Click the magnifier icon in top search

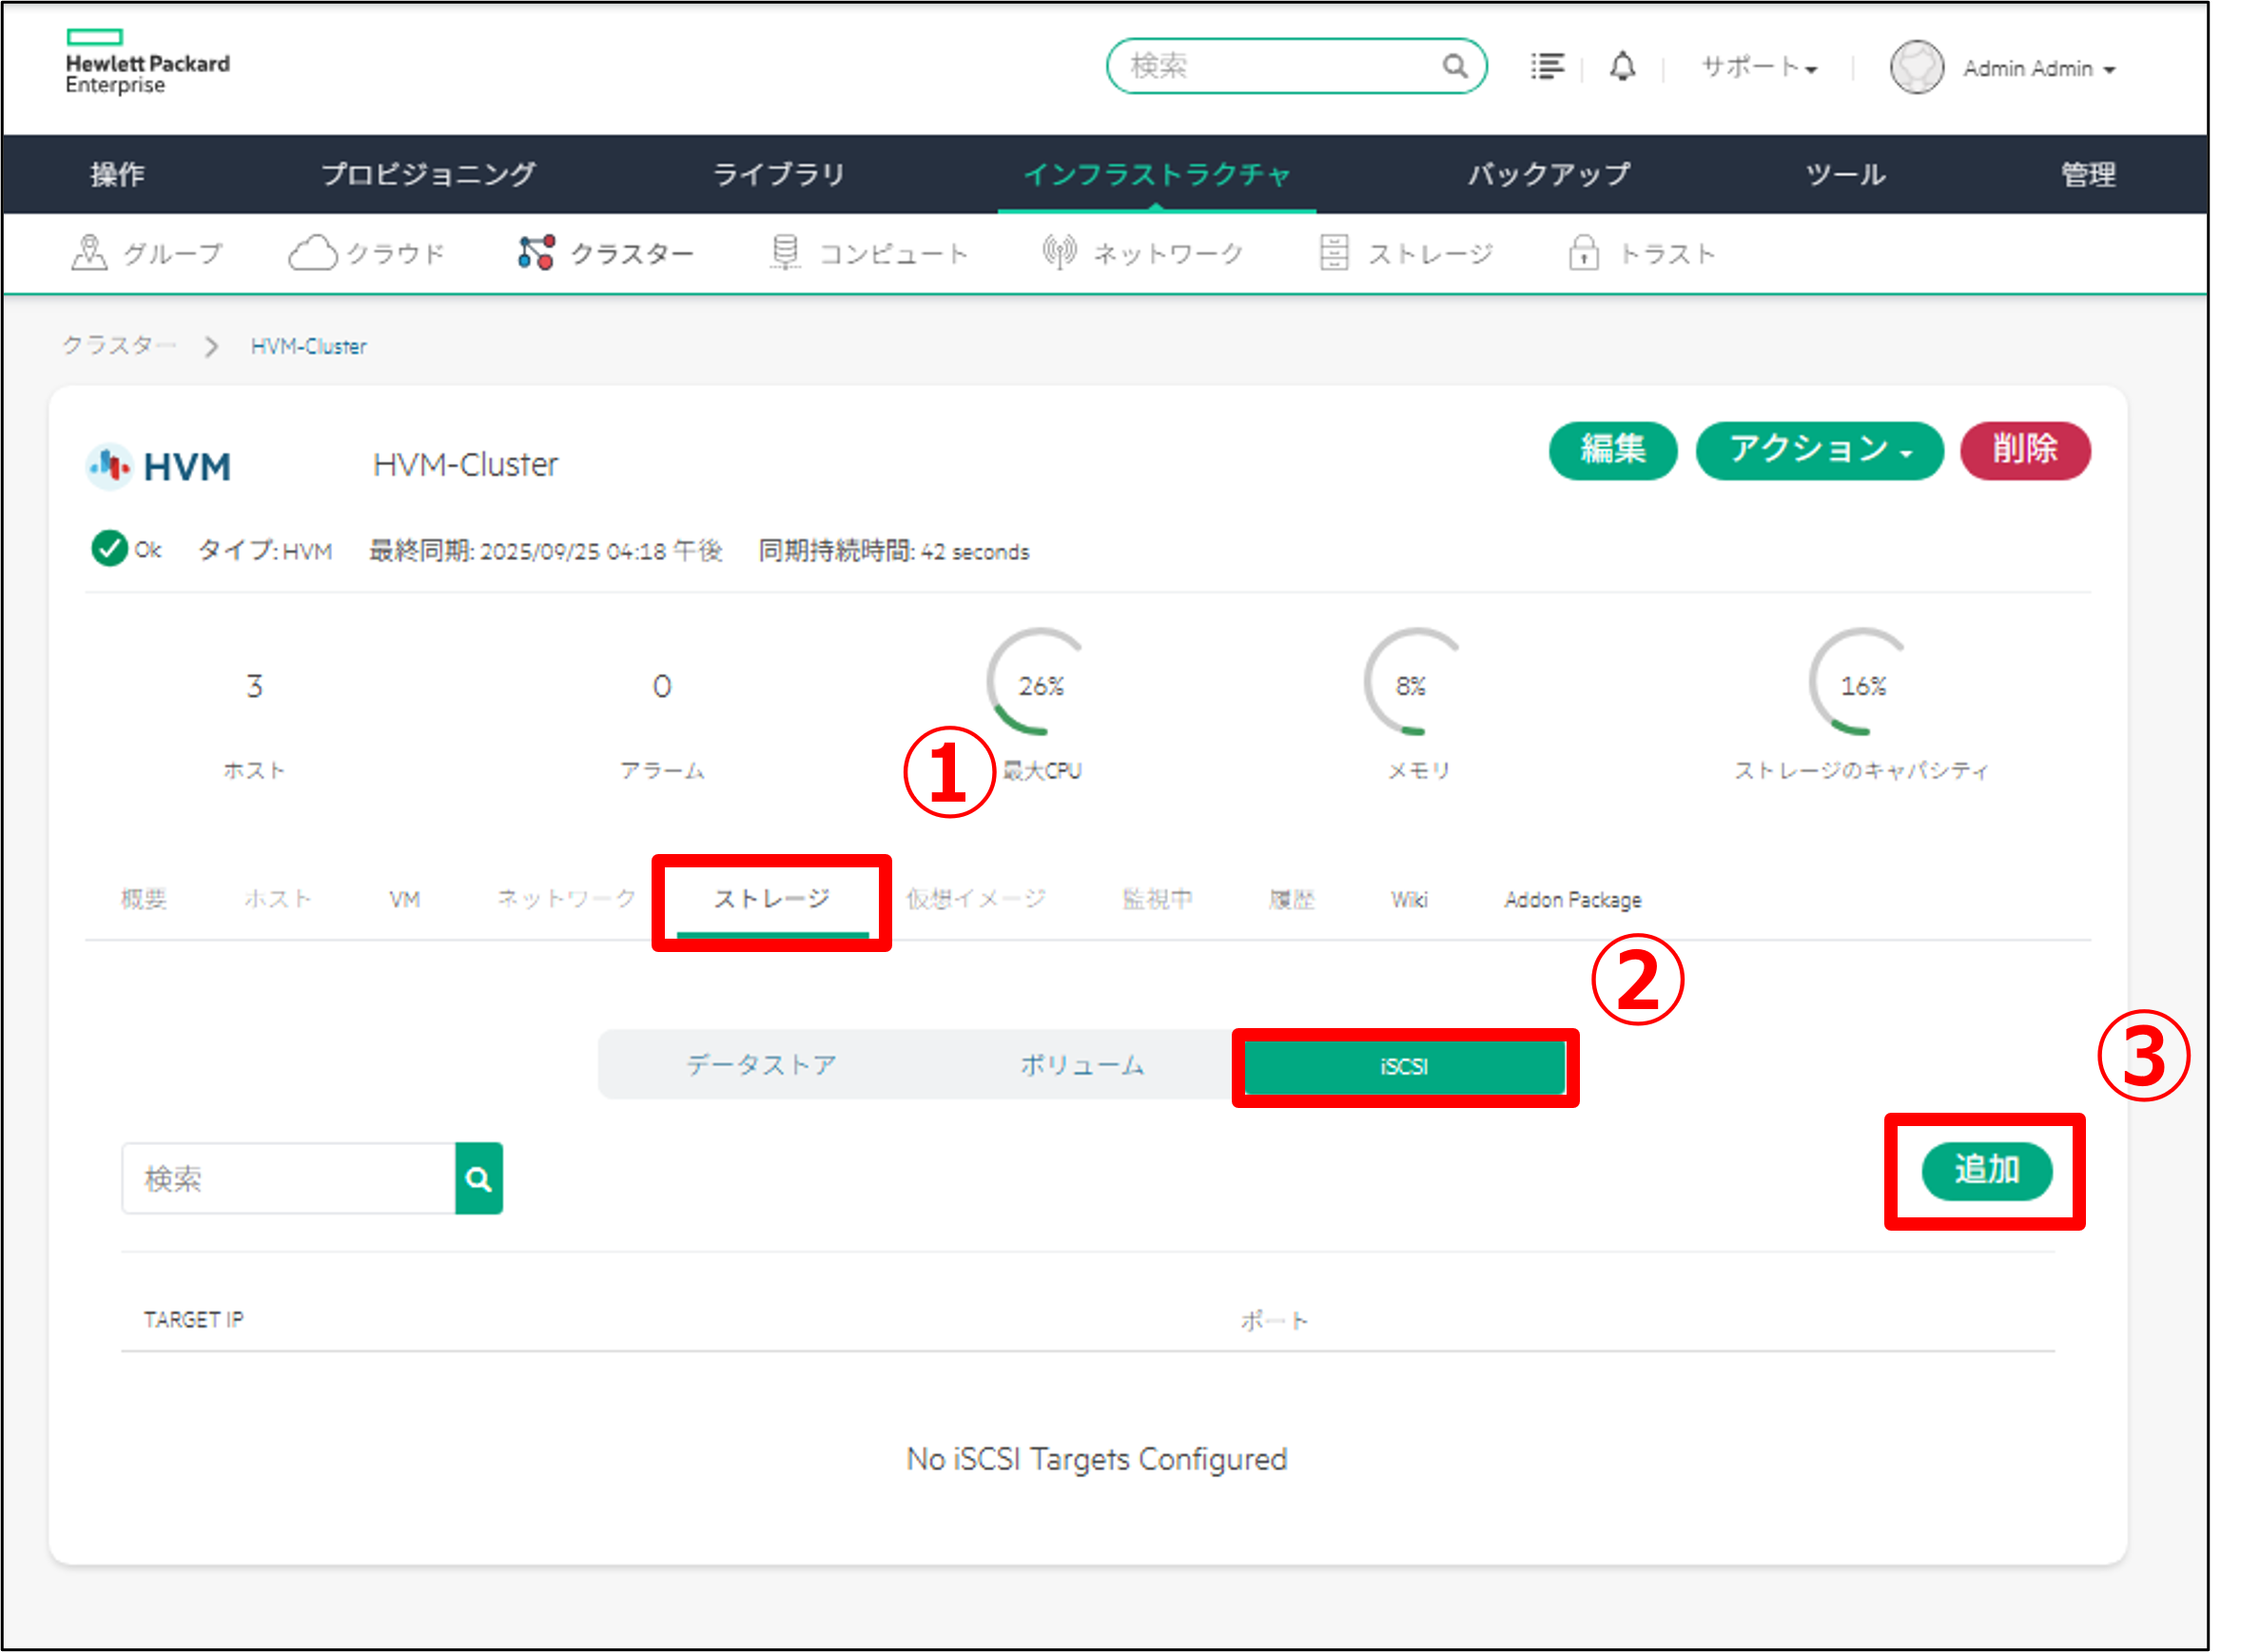point(1454,67)
